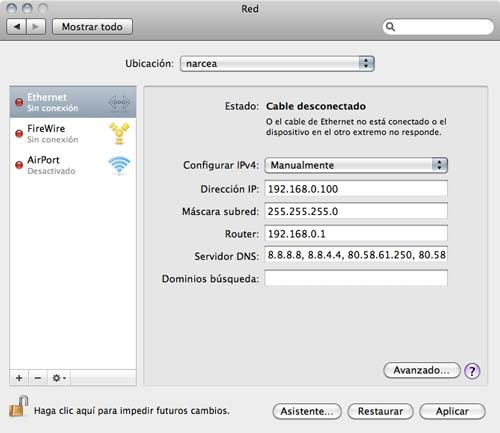This screenshot has height=433, width=500.
Task: Click the 'Haga clic aquí para impedir' text
Action: (132, 410)
